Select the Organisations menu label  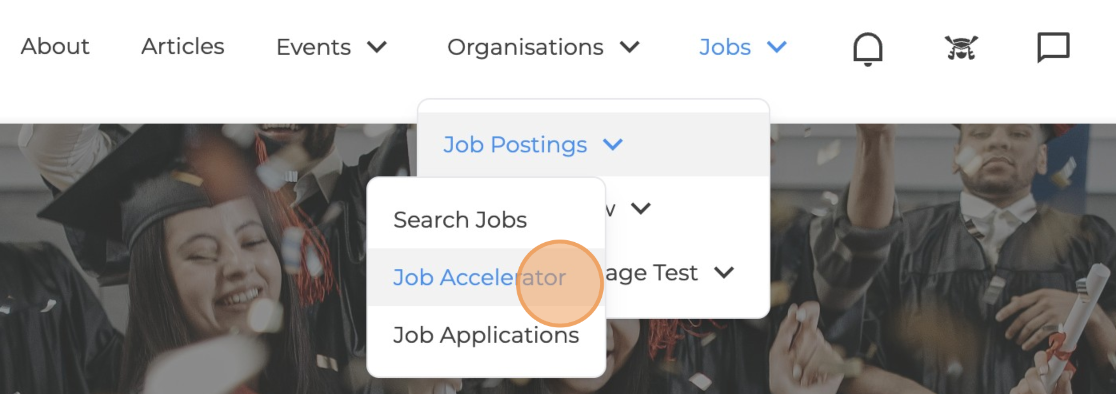[525, 47]
